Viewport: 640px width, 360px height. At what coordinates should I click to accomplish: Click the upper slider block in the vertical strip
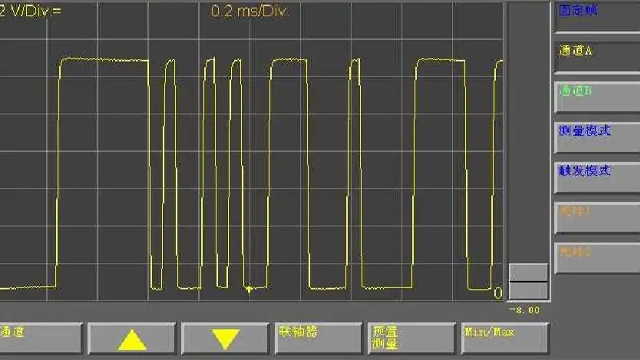click(x=528, y=272)
